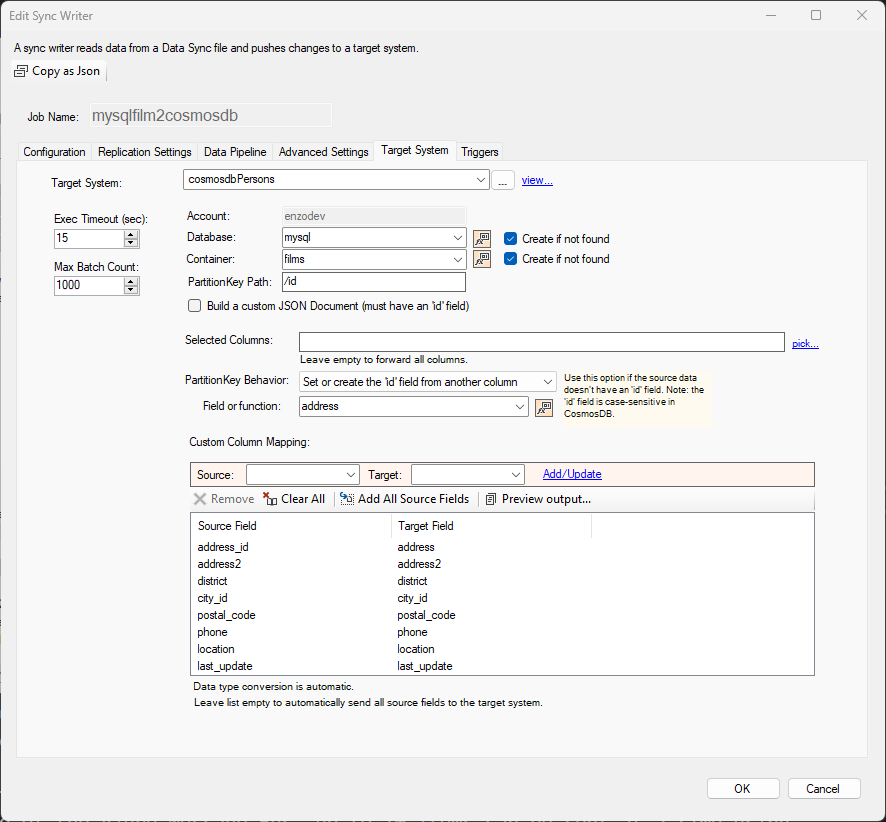Select the district mapping row

502,581
